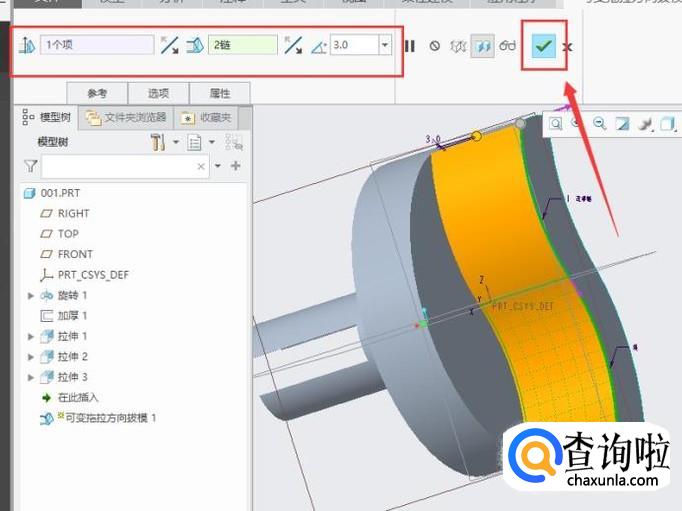The height and width of the screenshot is (511, 682).
Task: Select the 2链 hinge collector field
Action: (x=243, y=45)
